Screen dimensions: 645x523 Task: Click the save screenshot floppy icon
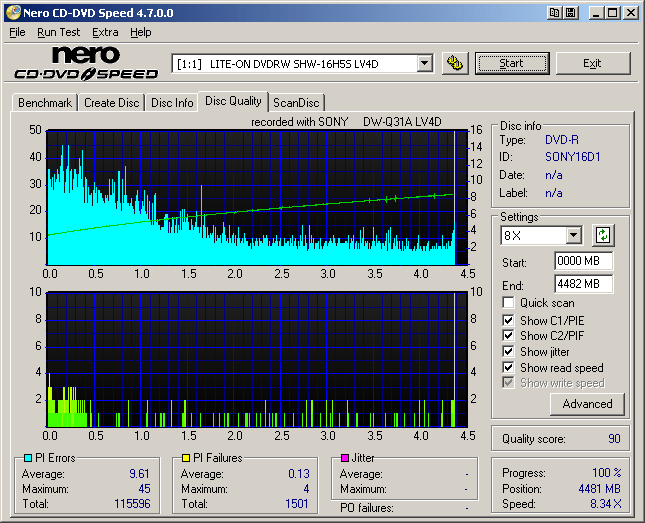tap(571, 13)
